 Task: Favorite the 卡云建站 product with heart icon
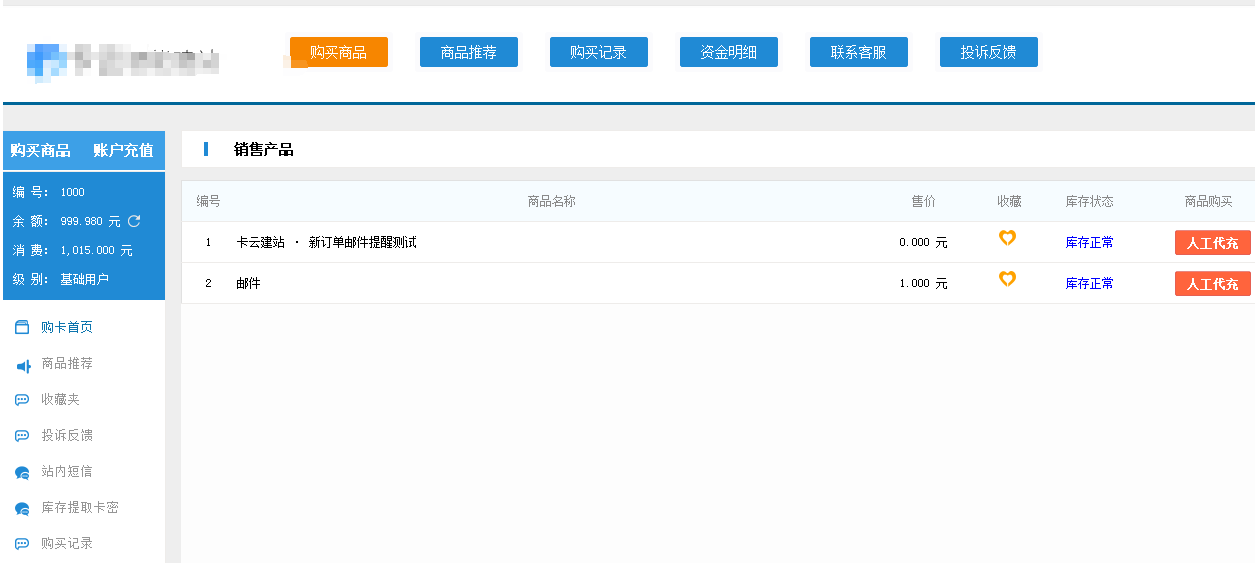click(x=1007, y=238)
